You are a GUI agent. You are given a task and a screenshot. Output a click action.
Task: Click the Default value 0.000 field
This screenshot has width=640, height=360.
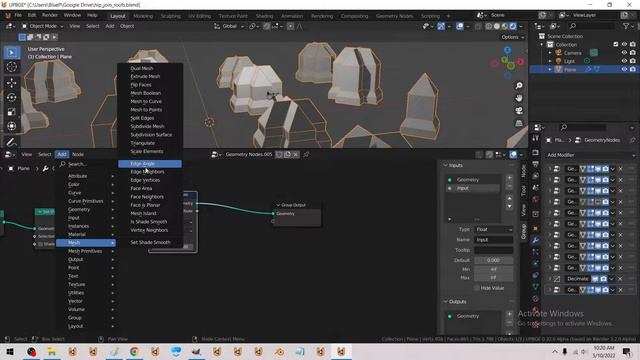pos(493,260)
